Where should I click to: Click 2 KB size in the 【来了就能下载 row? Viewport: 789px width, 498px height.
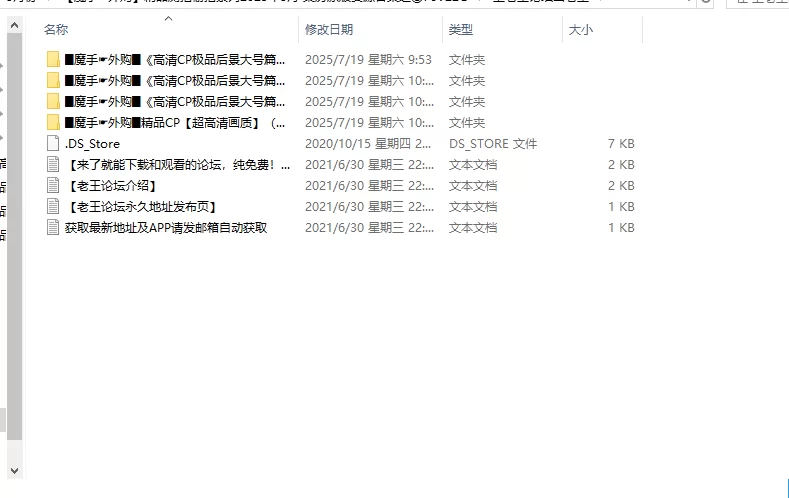coord(621,164)
